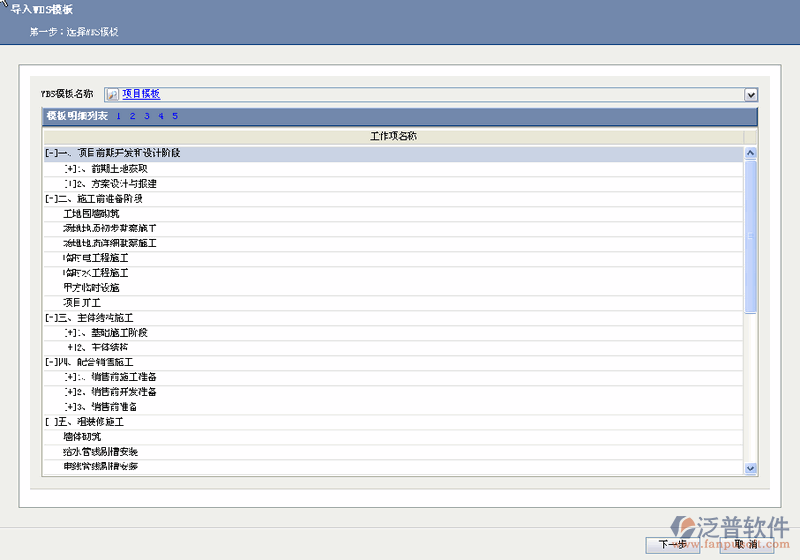Open the 项目模板 link
Viewport: 800px width, 560px height.
pyautogui.click(x=141, y=94)
